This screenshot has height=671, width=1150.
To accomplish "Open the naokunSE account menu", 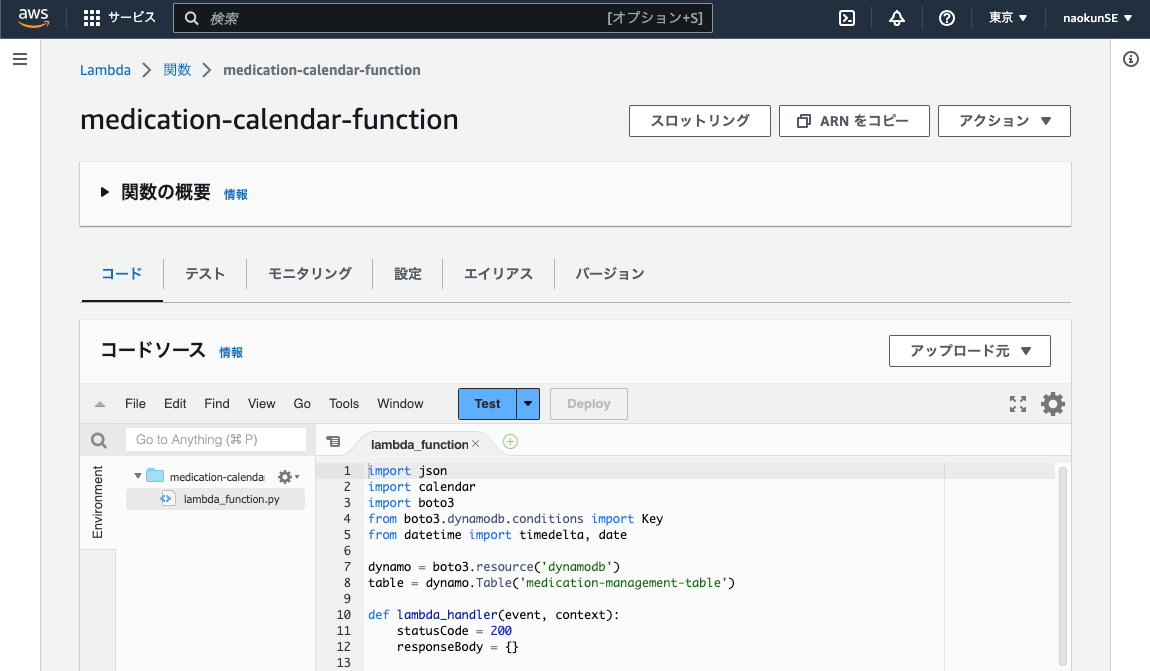I will pyautogui.click(x=1097, y=18).
